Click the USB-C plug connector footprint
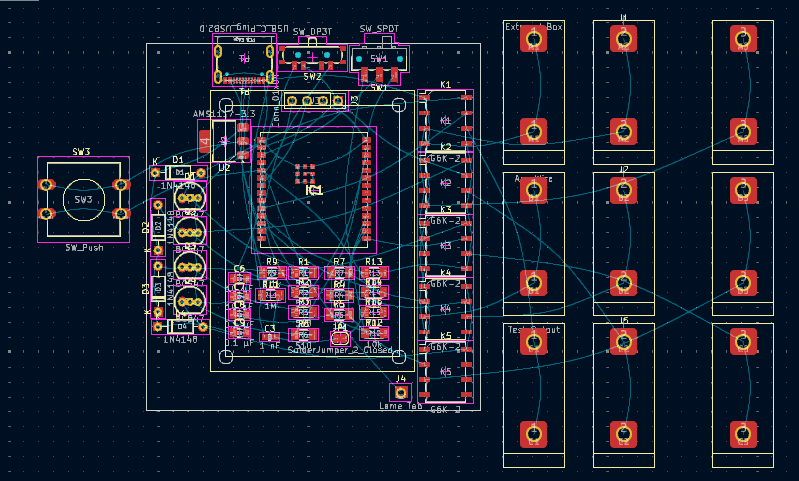The height and width of the screenshot is (481, 799). point(244,60)
